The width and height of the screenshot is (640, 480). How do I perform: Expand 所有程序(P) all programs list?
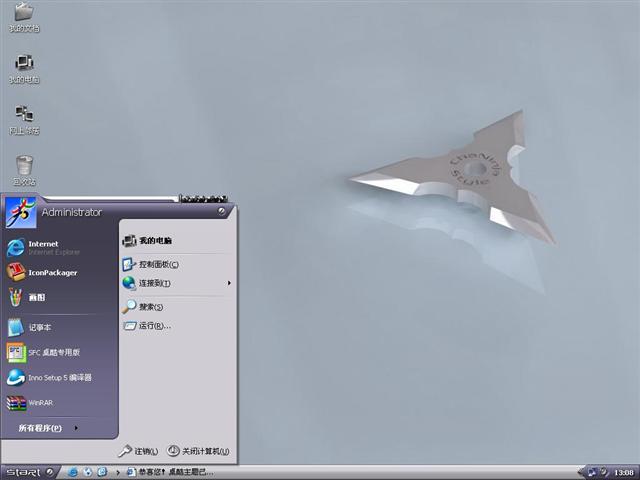pos(48,428)
